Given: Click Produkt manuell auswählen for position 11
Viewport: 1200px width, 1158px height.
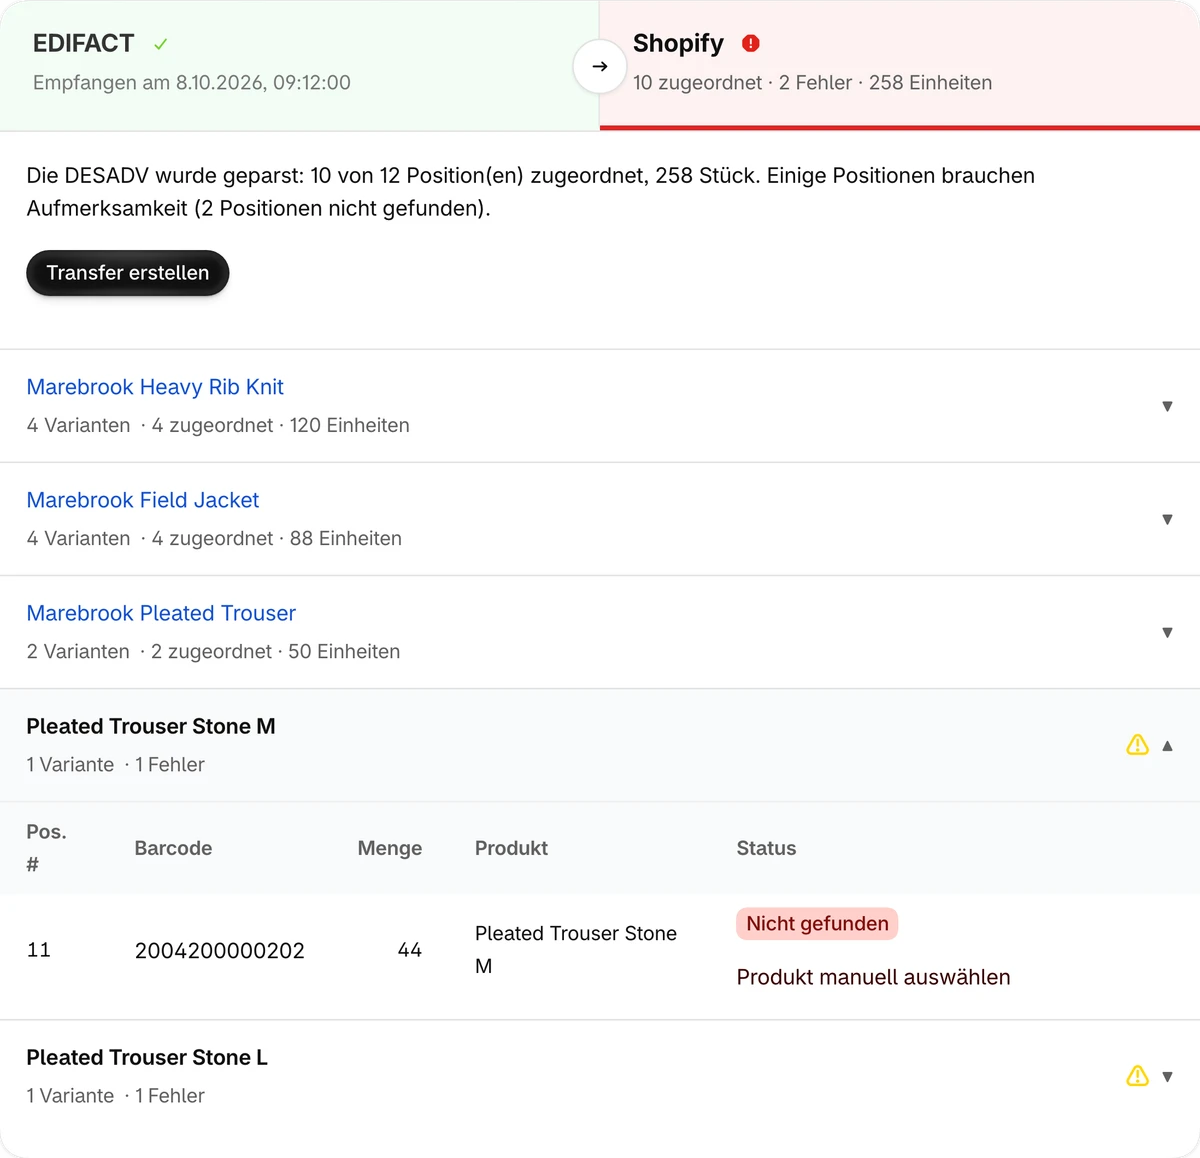Looking at the screenshot, I should click(873, 977).
